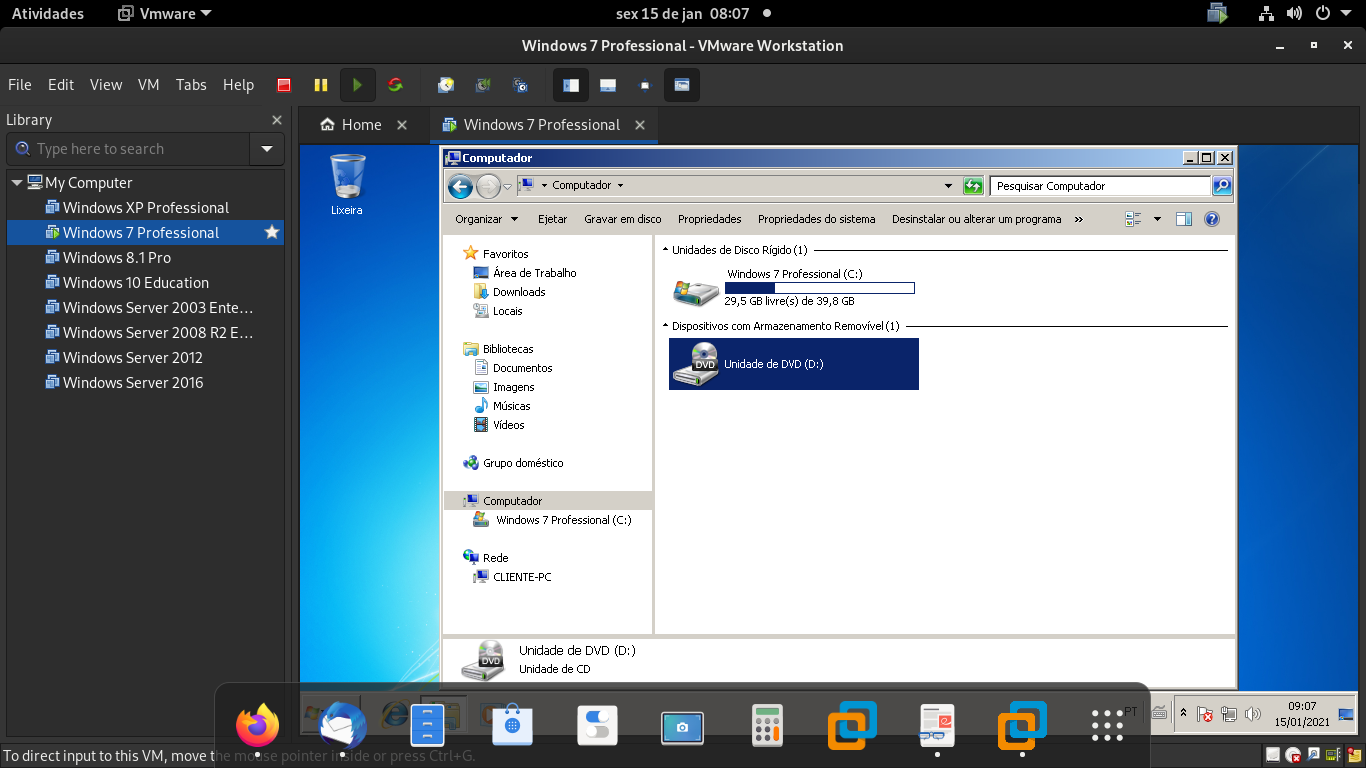Image resolution: width=1366 pixels, height=768 pixels.
Task: Select Grupo doméstico in navigation pane
Action: tap(523, 463)
